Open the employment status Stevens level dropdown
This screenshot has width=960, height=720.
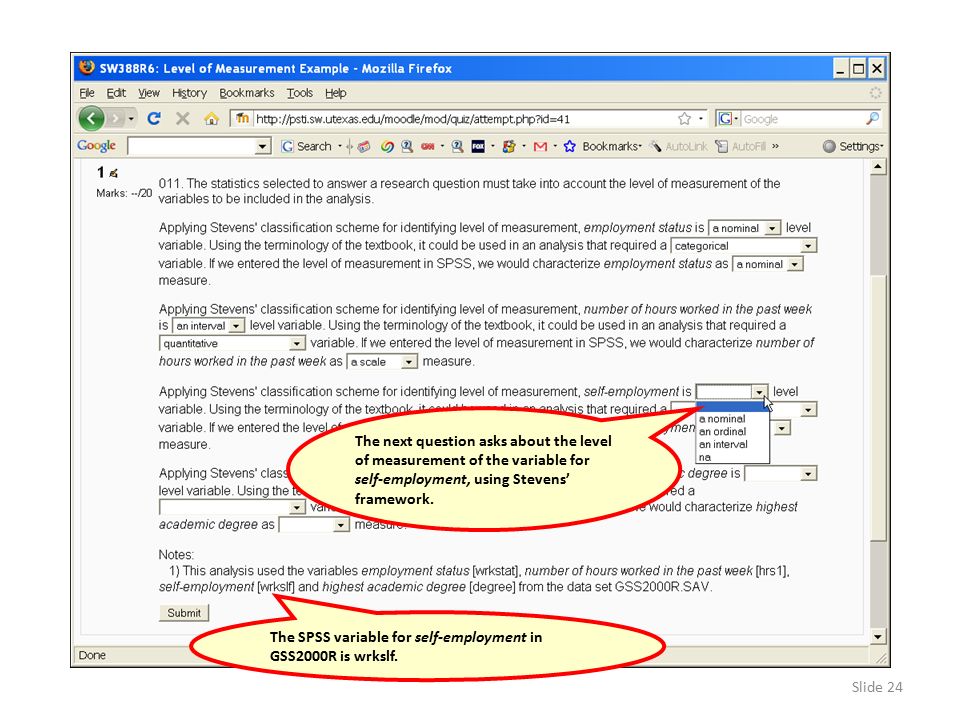tap(744, 228)
